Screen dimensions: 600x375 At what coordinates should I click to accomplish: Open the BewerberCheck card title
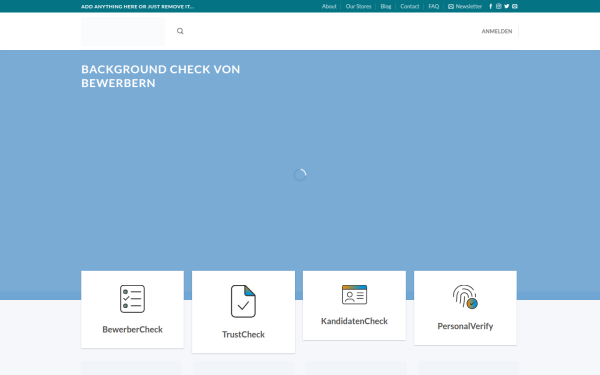click(x=132, y=329)
